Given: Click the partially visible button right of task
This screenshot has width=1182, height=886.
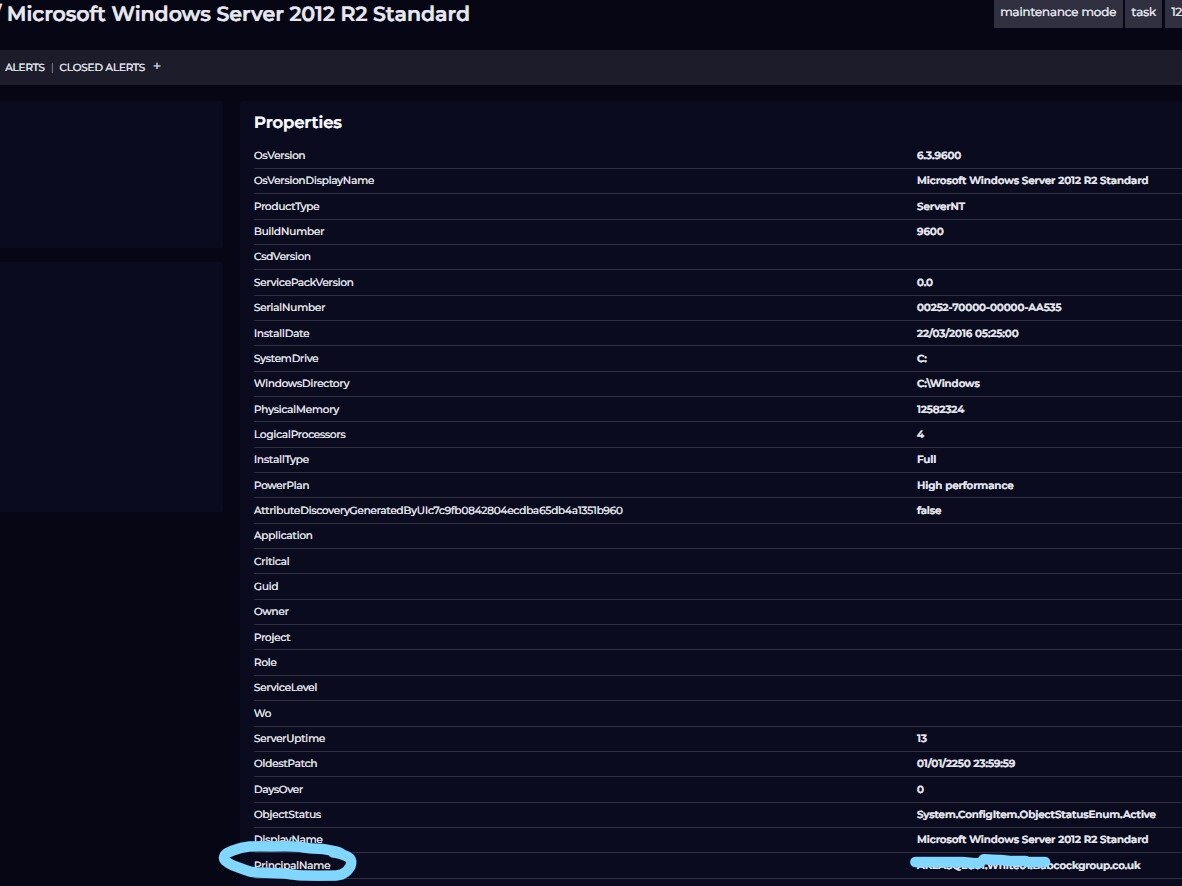Looking at the screenshot, I should click(1173, 13).
